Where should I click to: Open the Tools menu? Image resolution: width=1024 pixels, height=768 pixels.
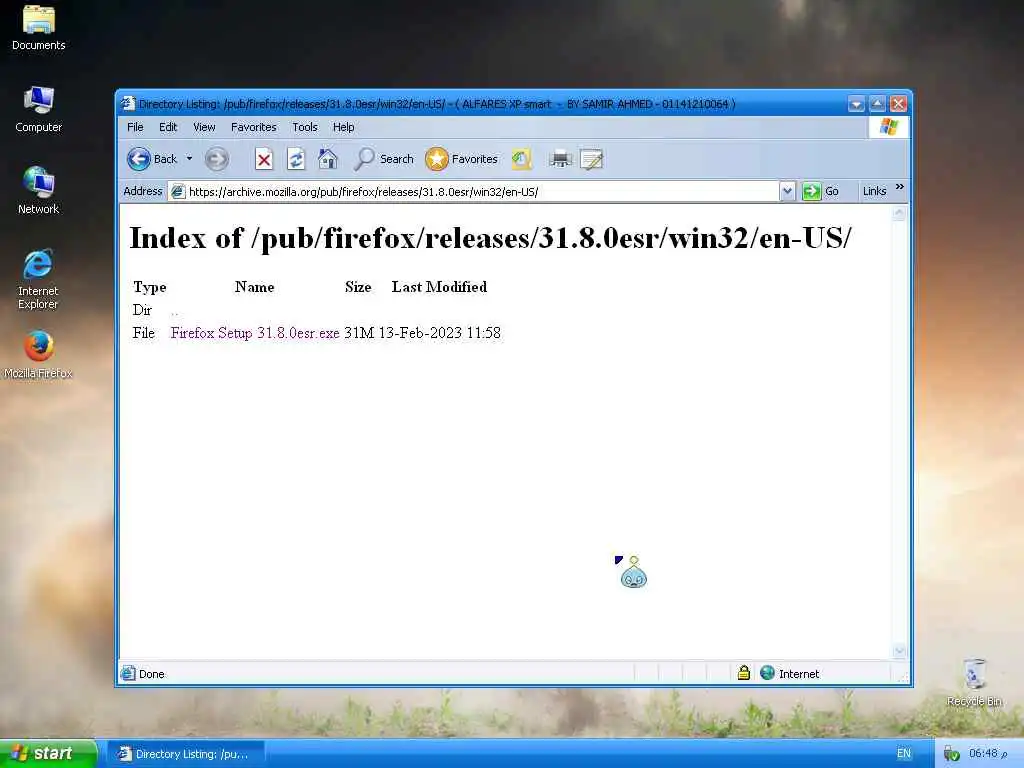[304, 127]
